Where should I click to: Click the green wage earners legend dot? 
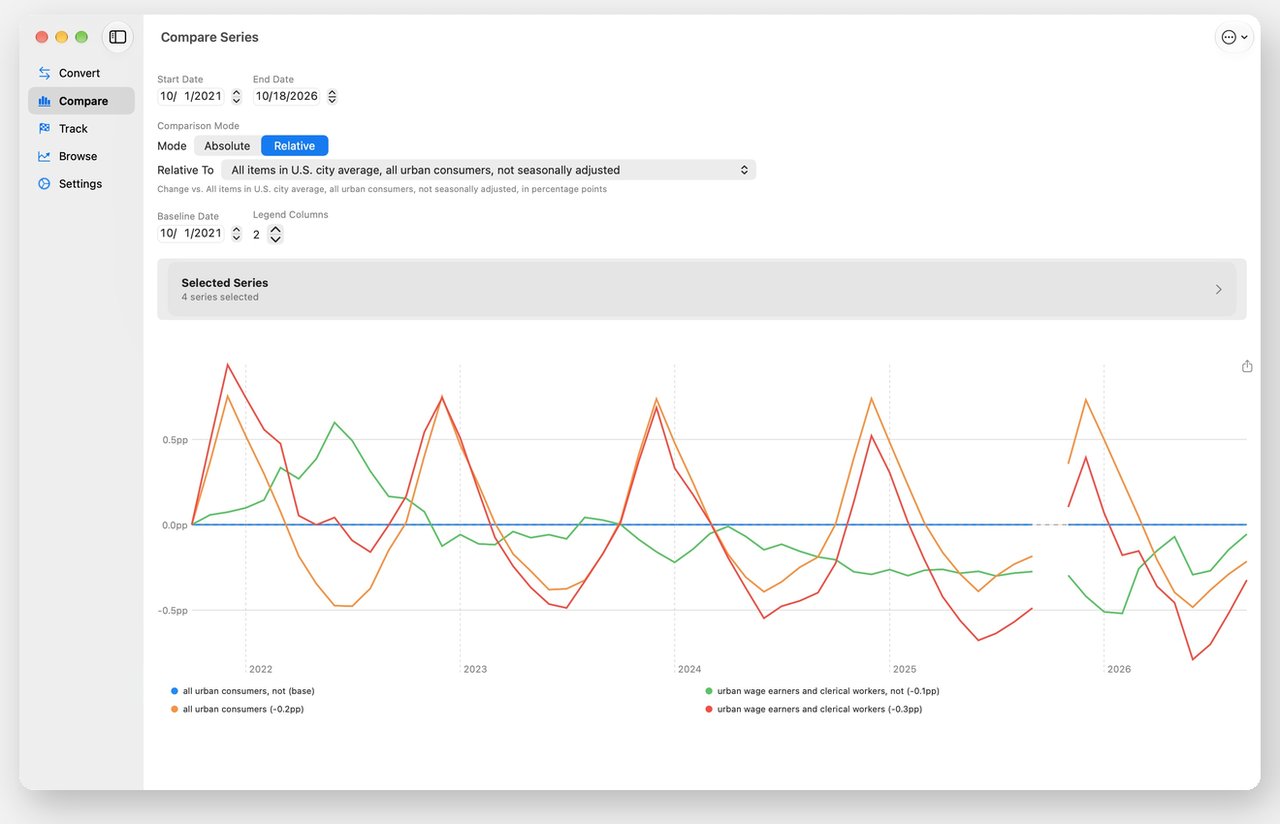coord(709,691)
